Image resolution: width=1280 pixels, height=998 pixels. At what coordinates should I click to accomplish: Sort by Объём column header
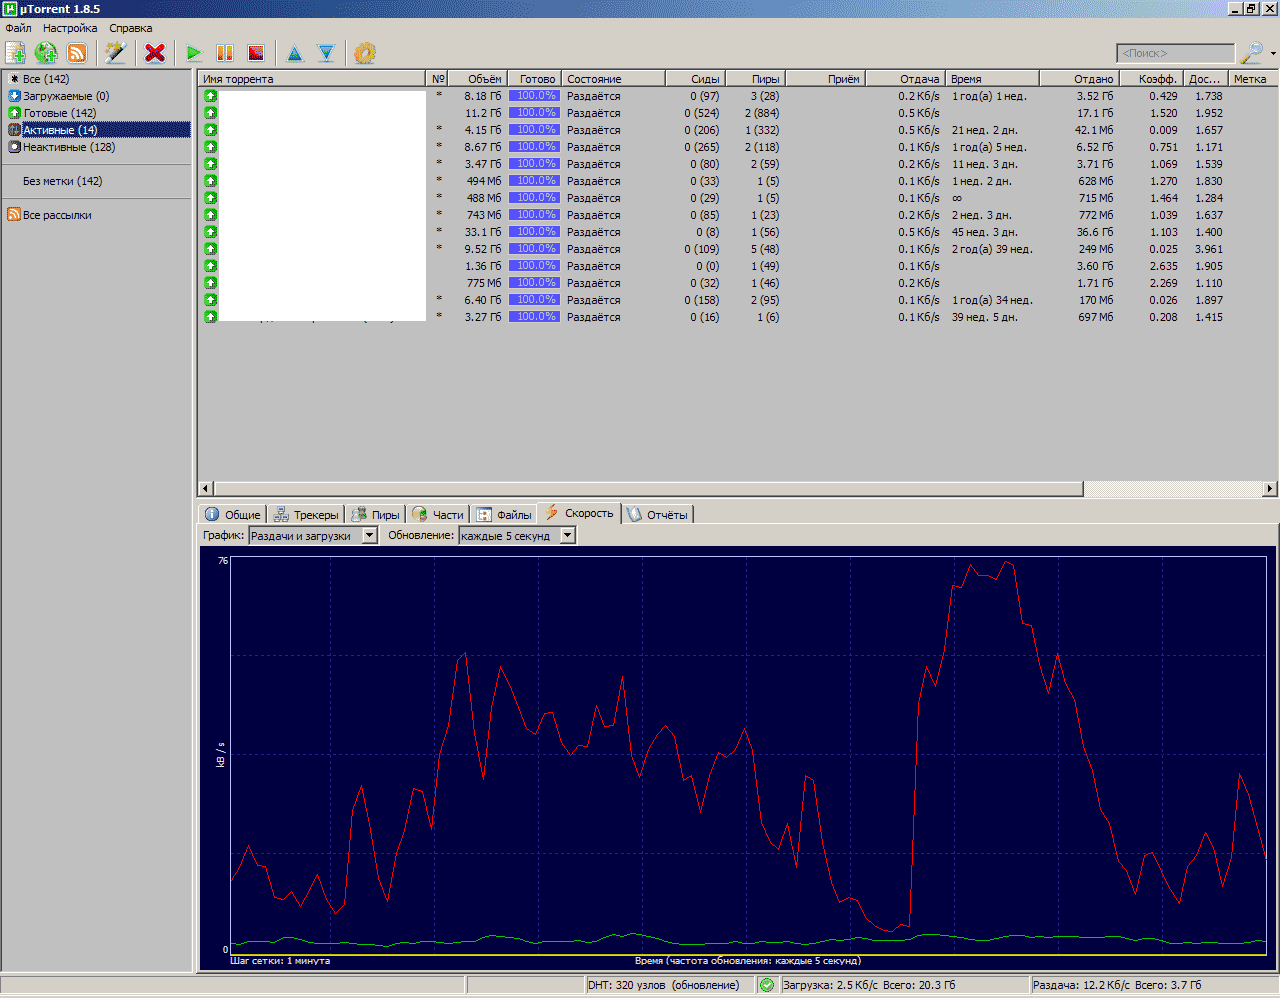(478, 79)
